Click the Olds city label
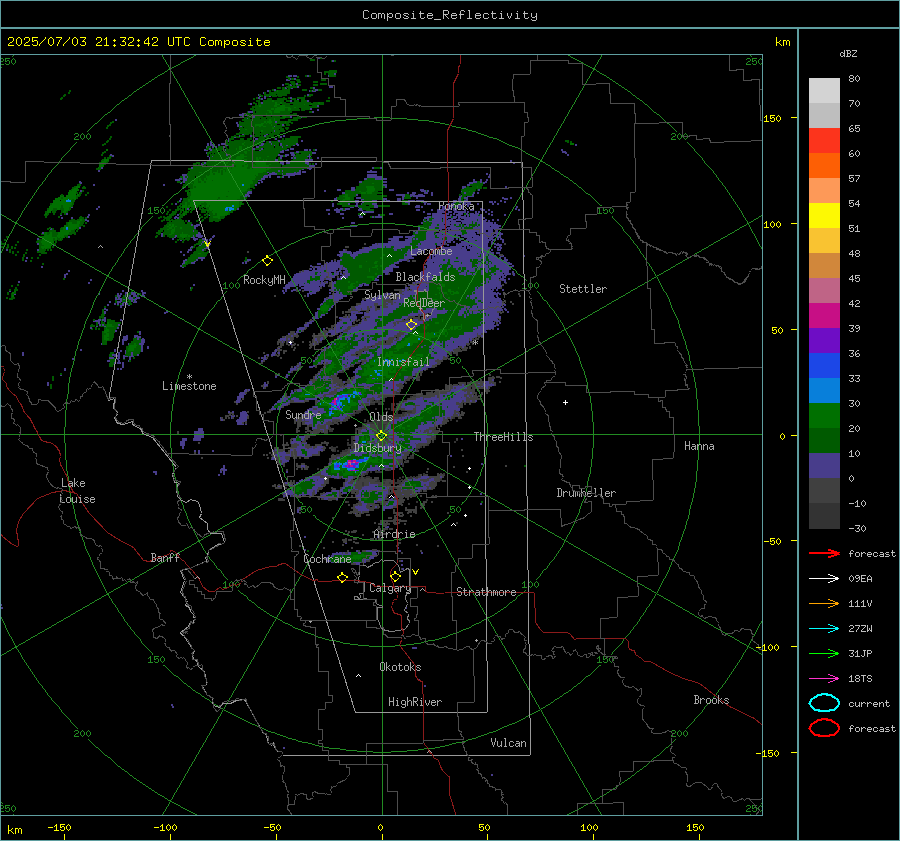The height and width of the screenshot is (841, 900). (381, 417)
